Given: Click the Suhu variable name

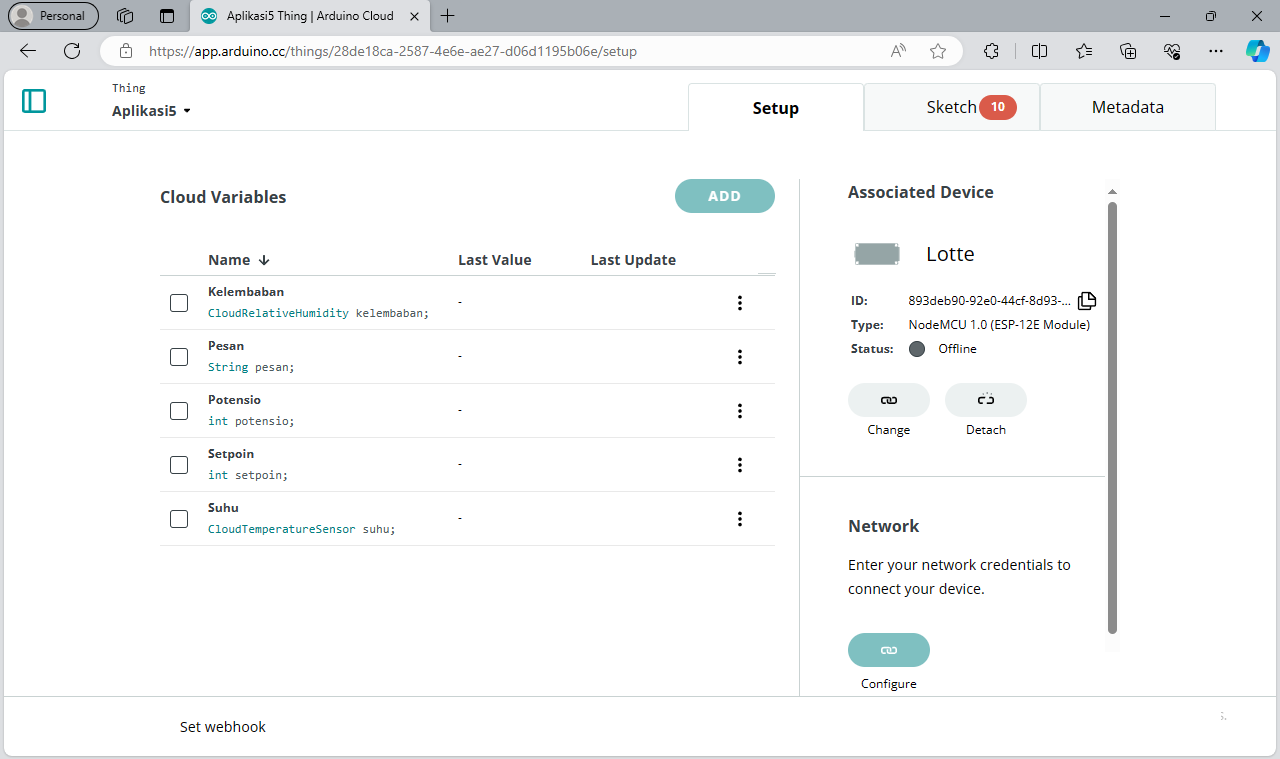Looking at the screenshot, I should click(x=223, y=508).
